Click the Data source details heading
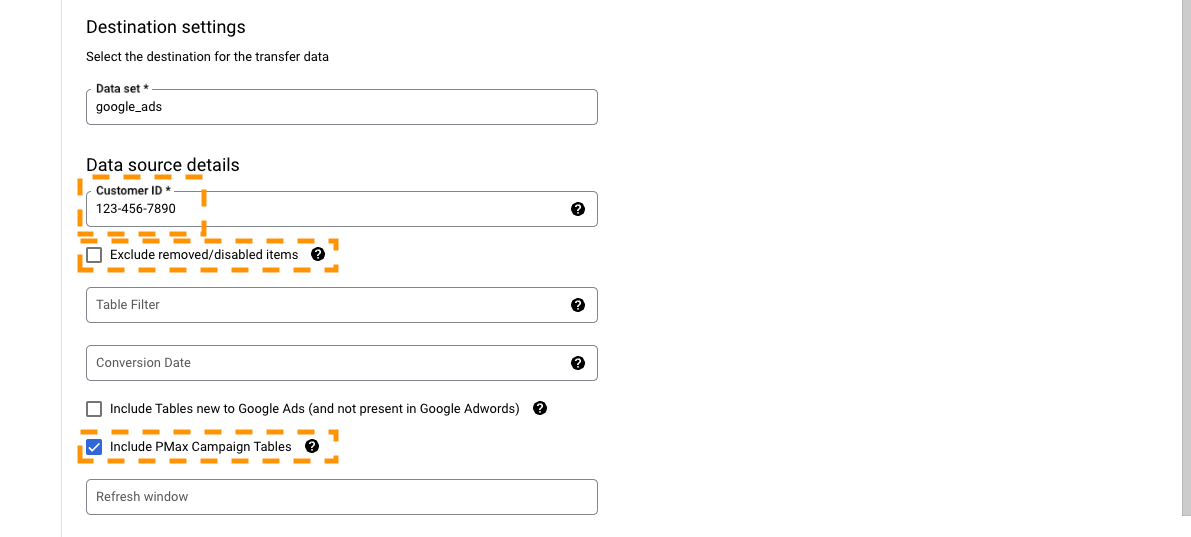This screenshot has width=1191, height=537. point(163,165)
